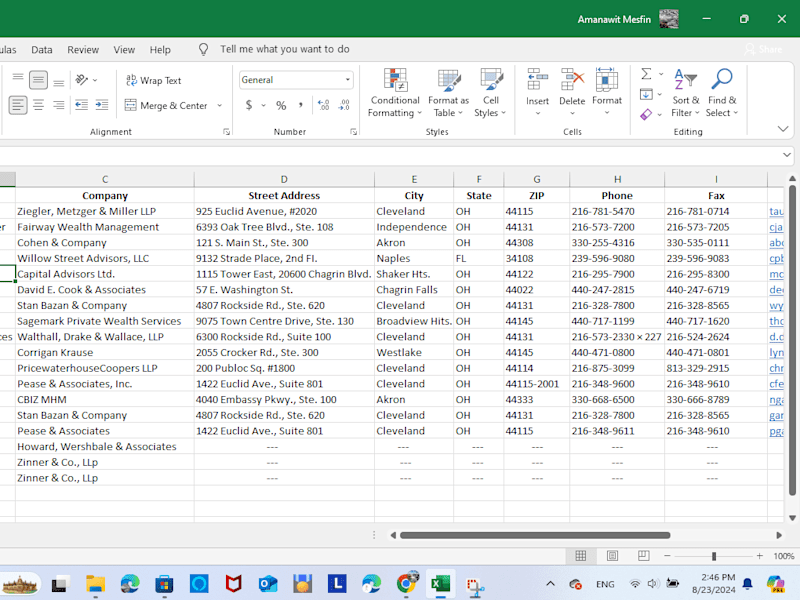Open Outlook from the taskbar

[x=268, y=584]
